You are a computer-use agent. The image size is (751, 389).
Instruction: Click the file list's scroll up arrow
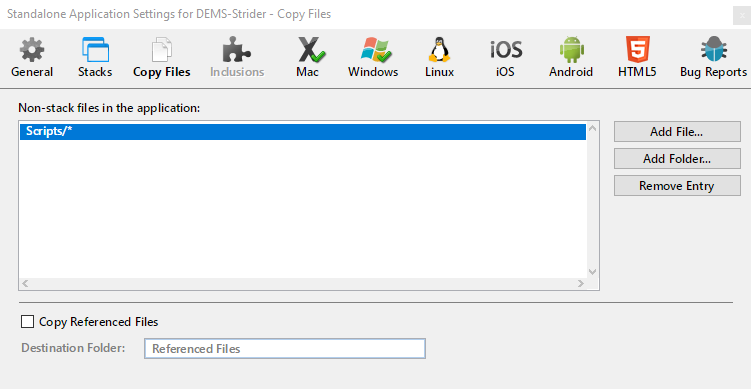click(592, 128)
